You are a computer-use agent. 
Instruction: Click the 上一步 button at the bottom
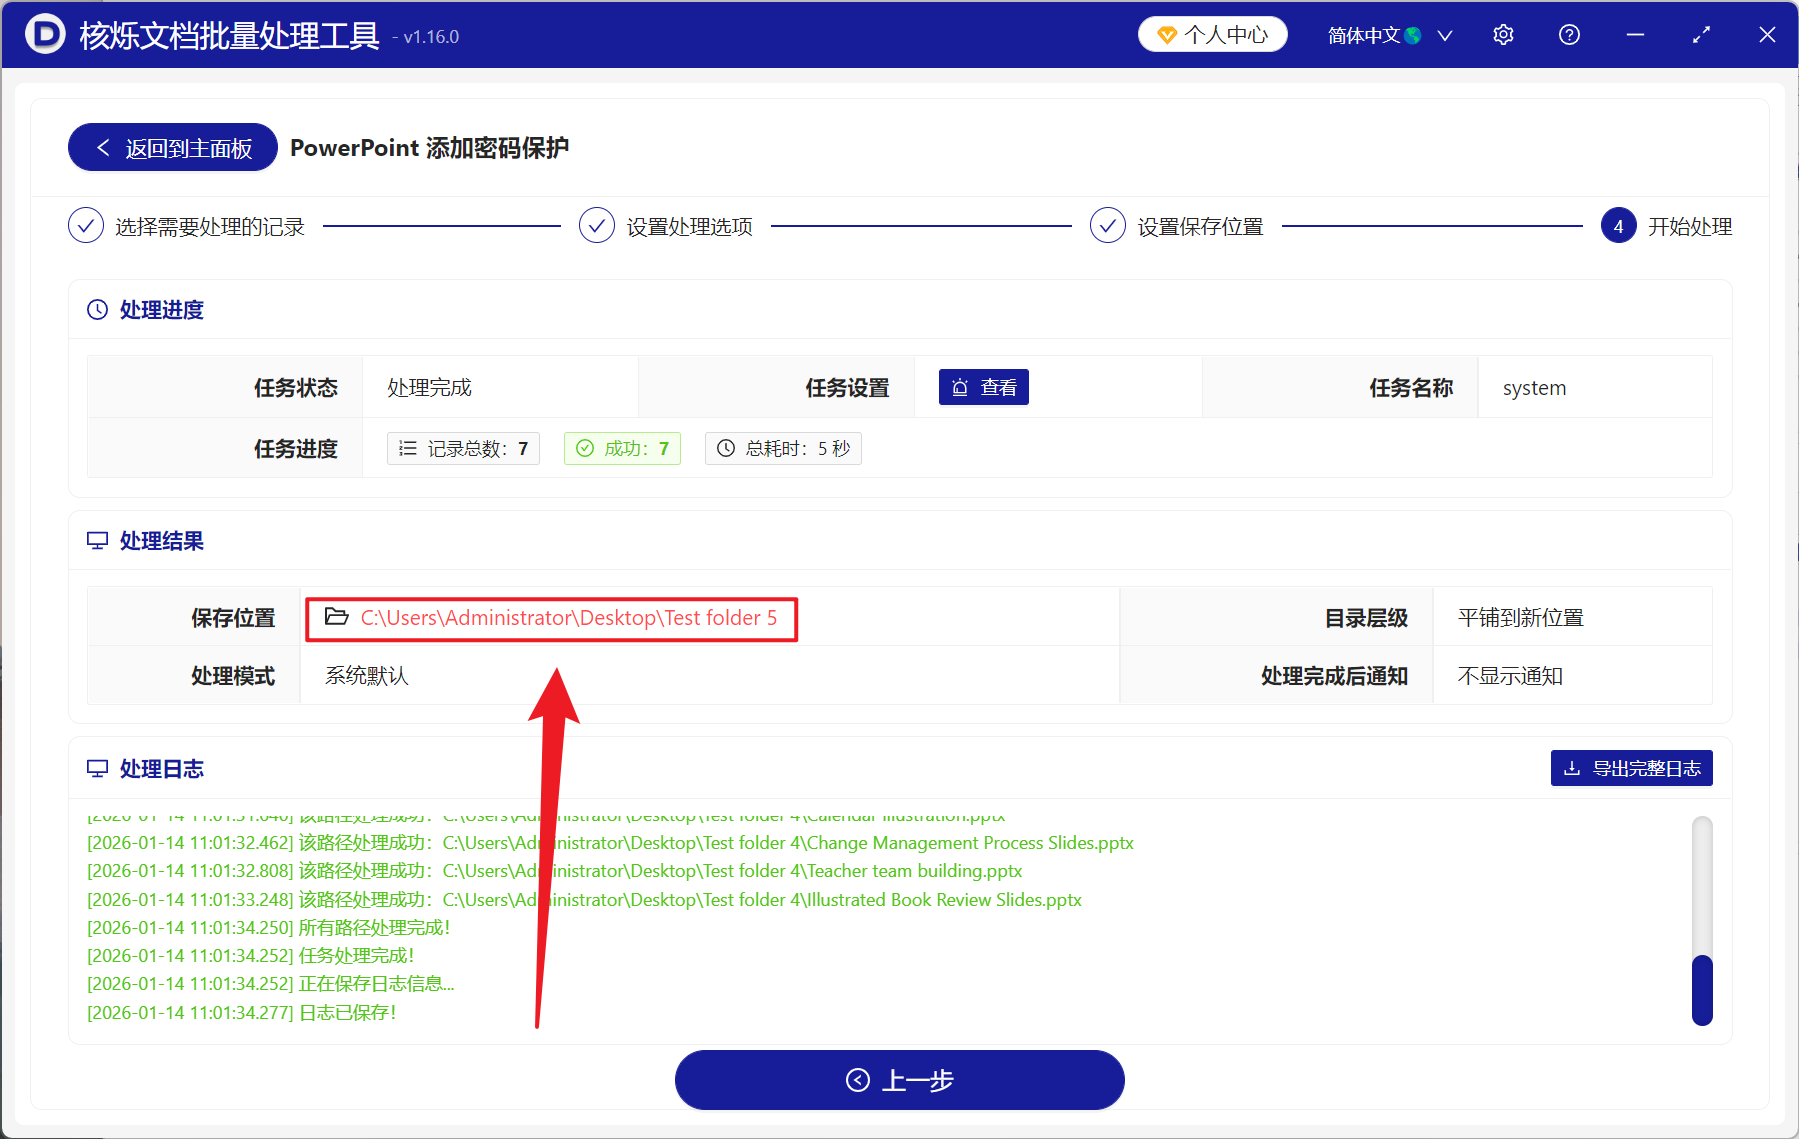pyautogui.click(x=898, y=1080)
